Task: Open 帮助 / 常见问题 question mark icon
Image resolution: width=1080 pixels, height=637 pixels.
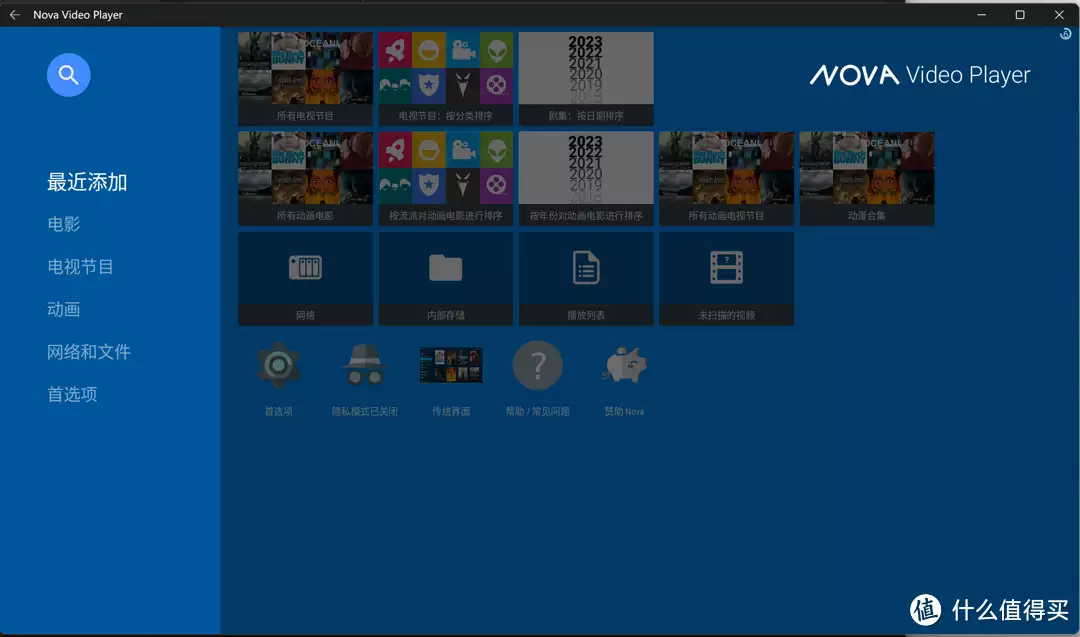Action: pos(538,365)
